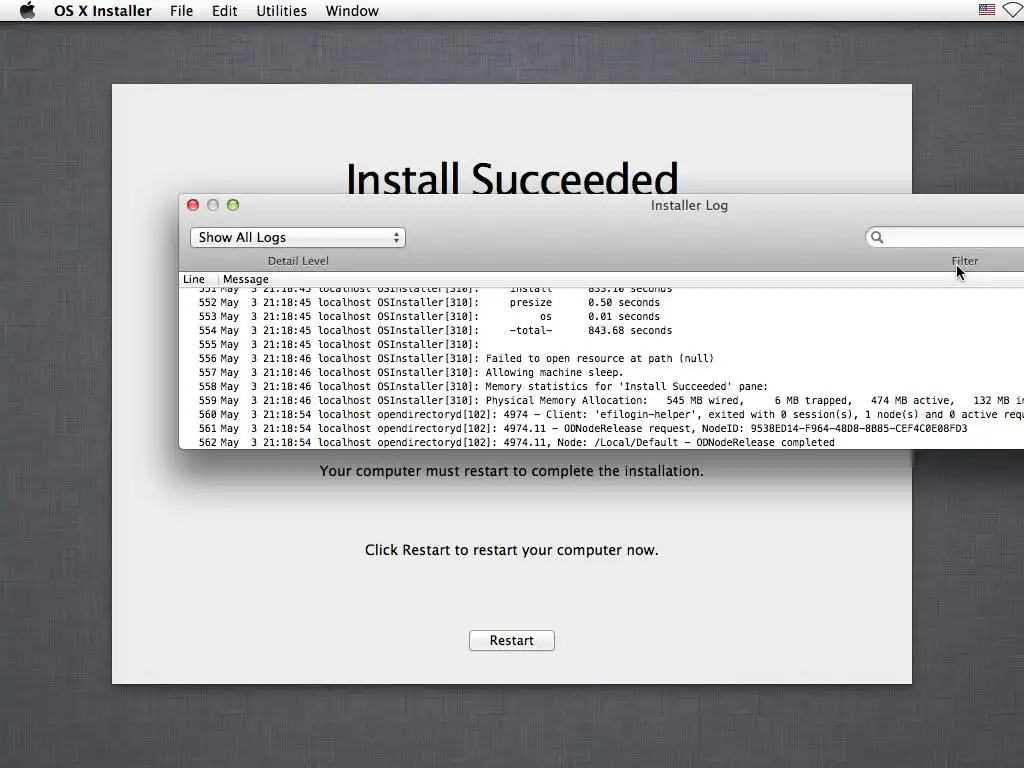Click 'Click Restart to restart' instruction text
Viewport: 1024px width, 768px height.
511,550
